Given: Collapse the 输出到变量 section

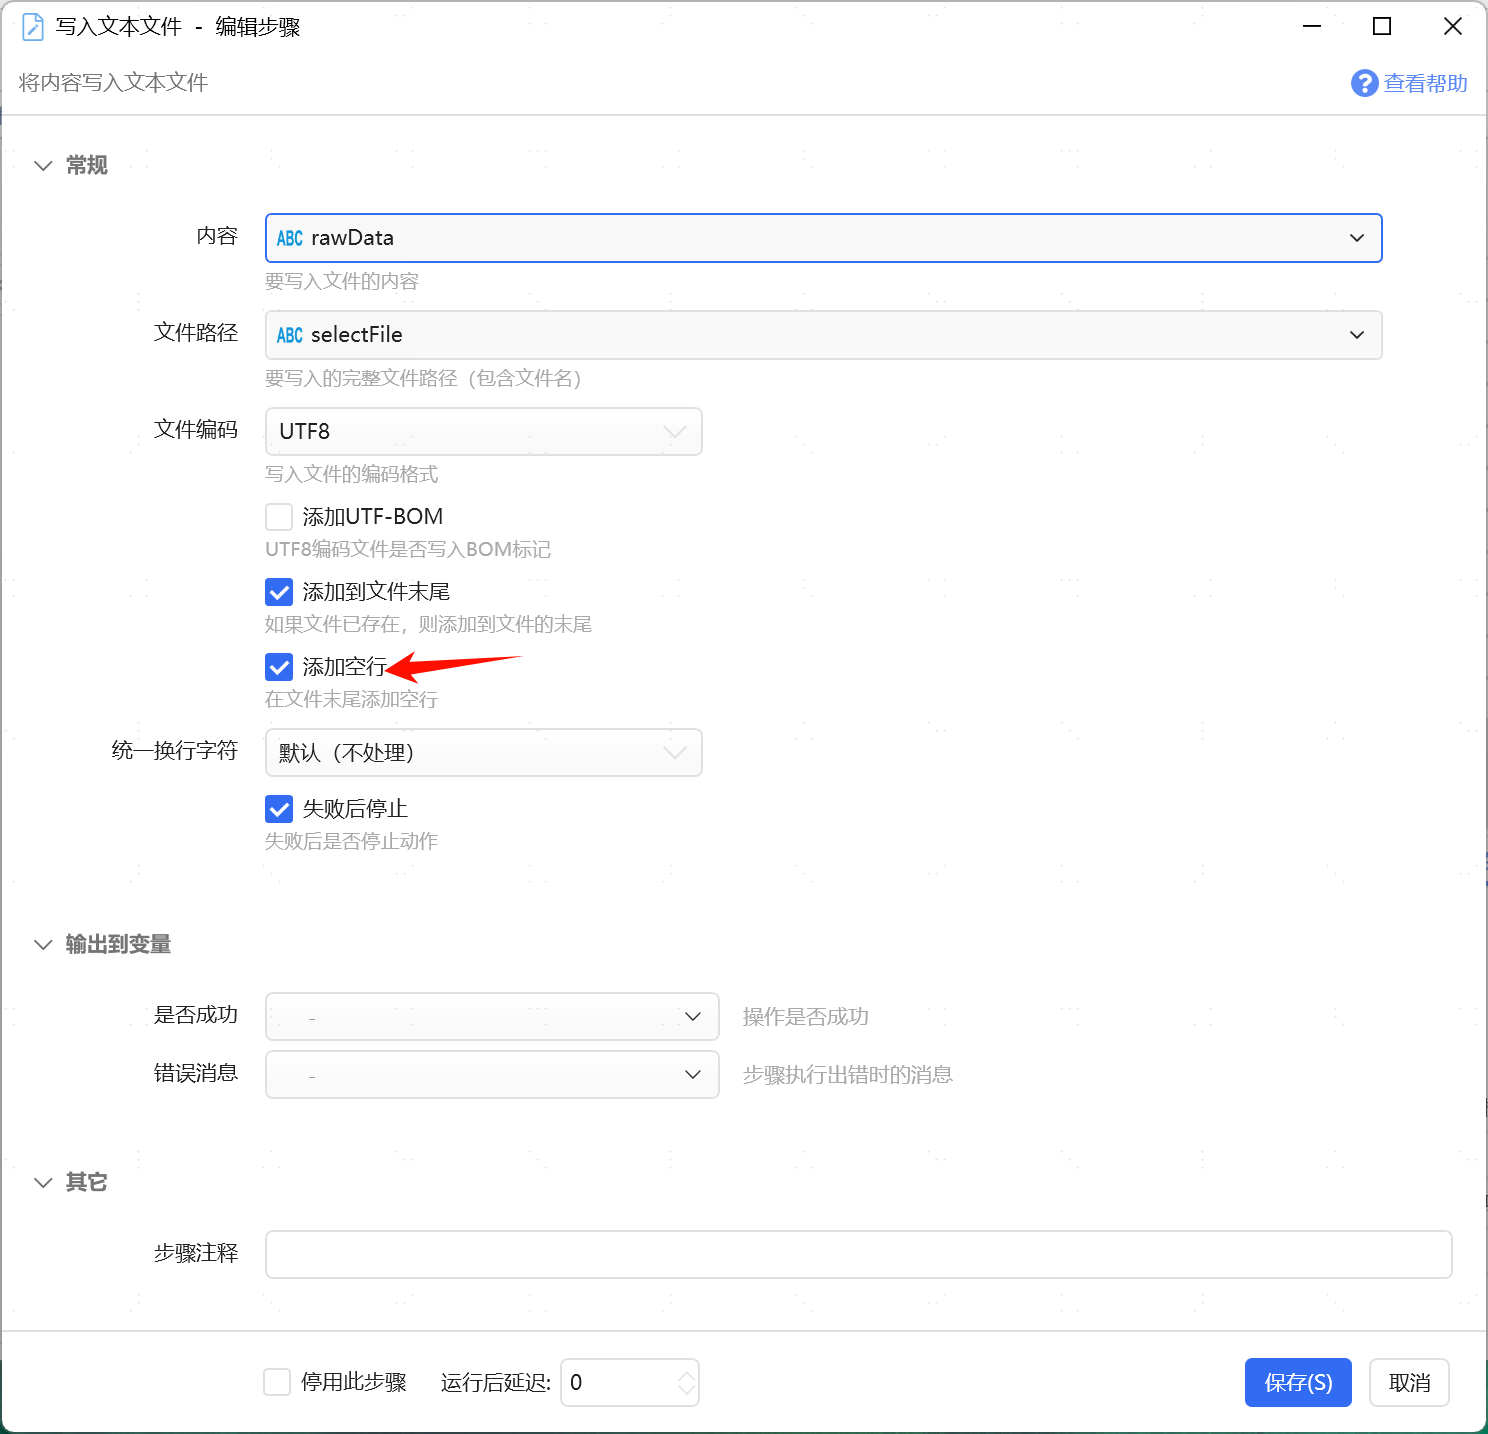Looking at the screenshot, I should pos(43,945).
